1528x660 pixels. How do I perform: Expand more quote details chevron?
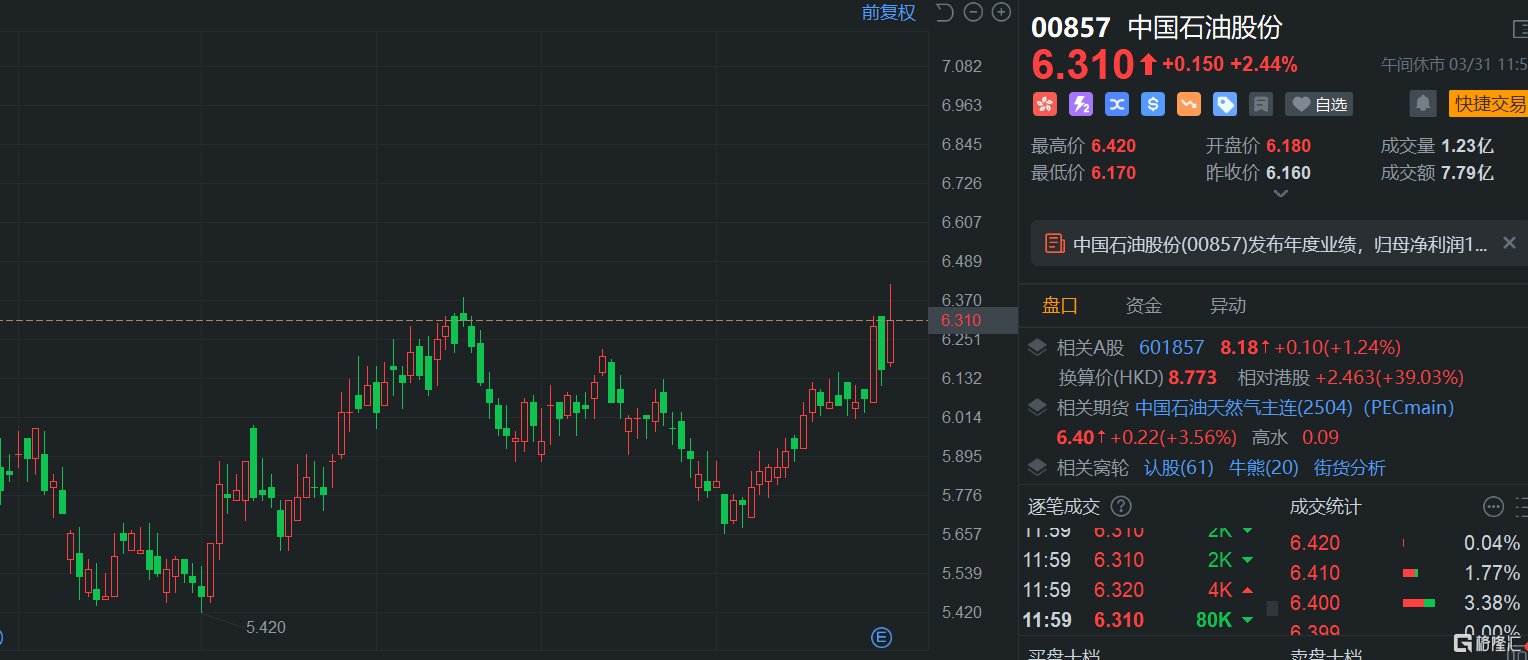(1280, 193)
